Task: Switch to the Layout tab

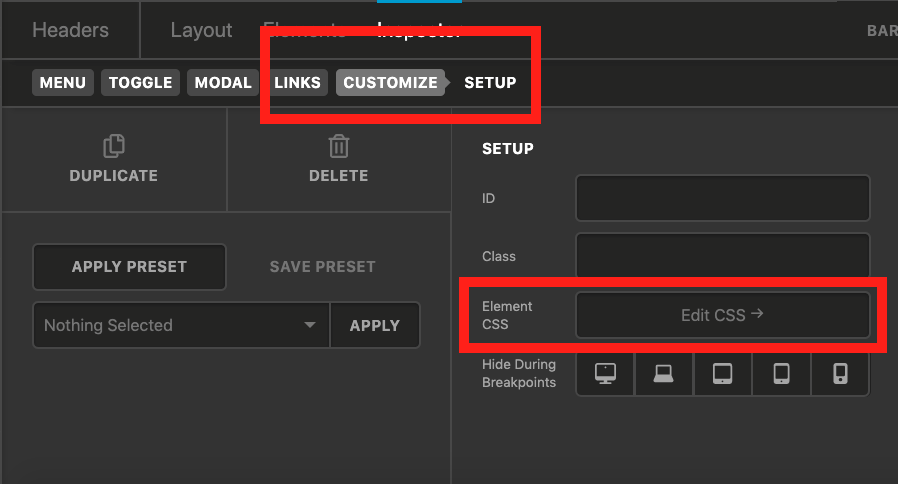Action: (201, 30)
